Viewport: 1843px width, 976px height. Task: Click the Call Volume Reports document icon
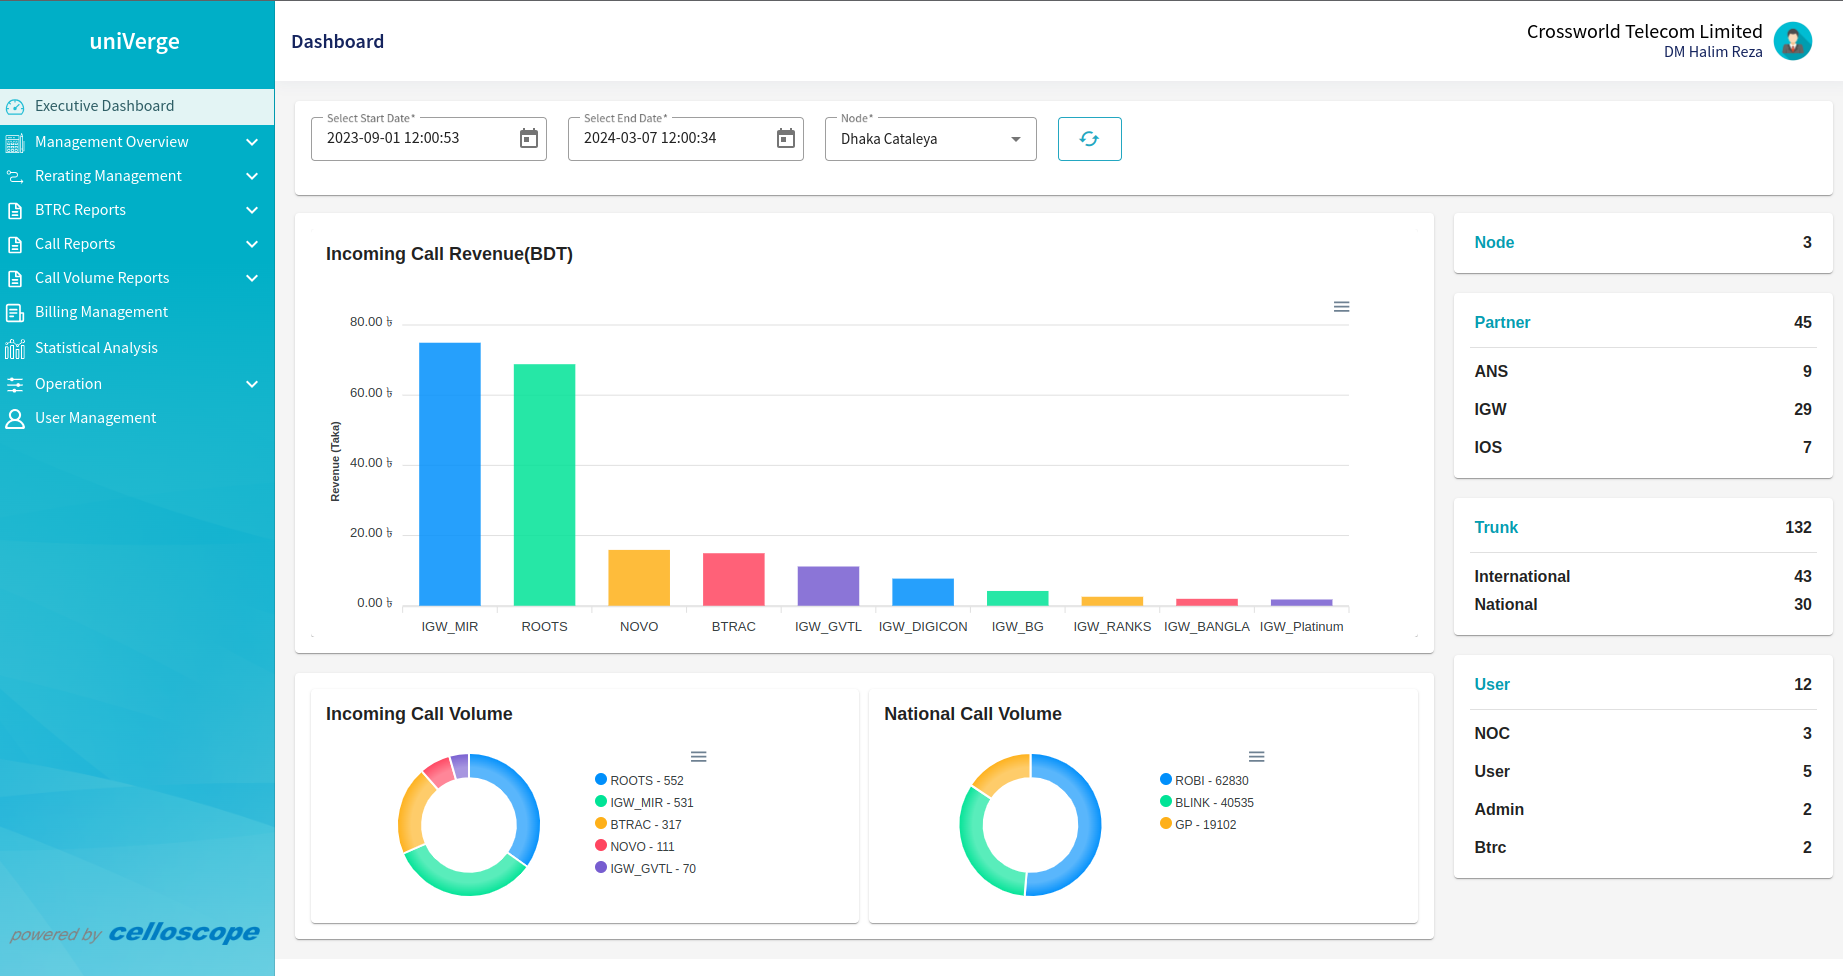(x=15, y=279)
